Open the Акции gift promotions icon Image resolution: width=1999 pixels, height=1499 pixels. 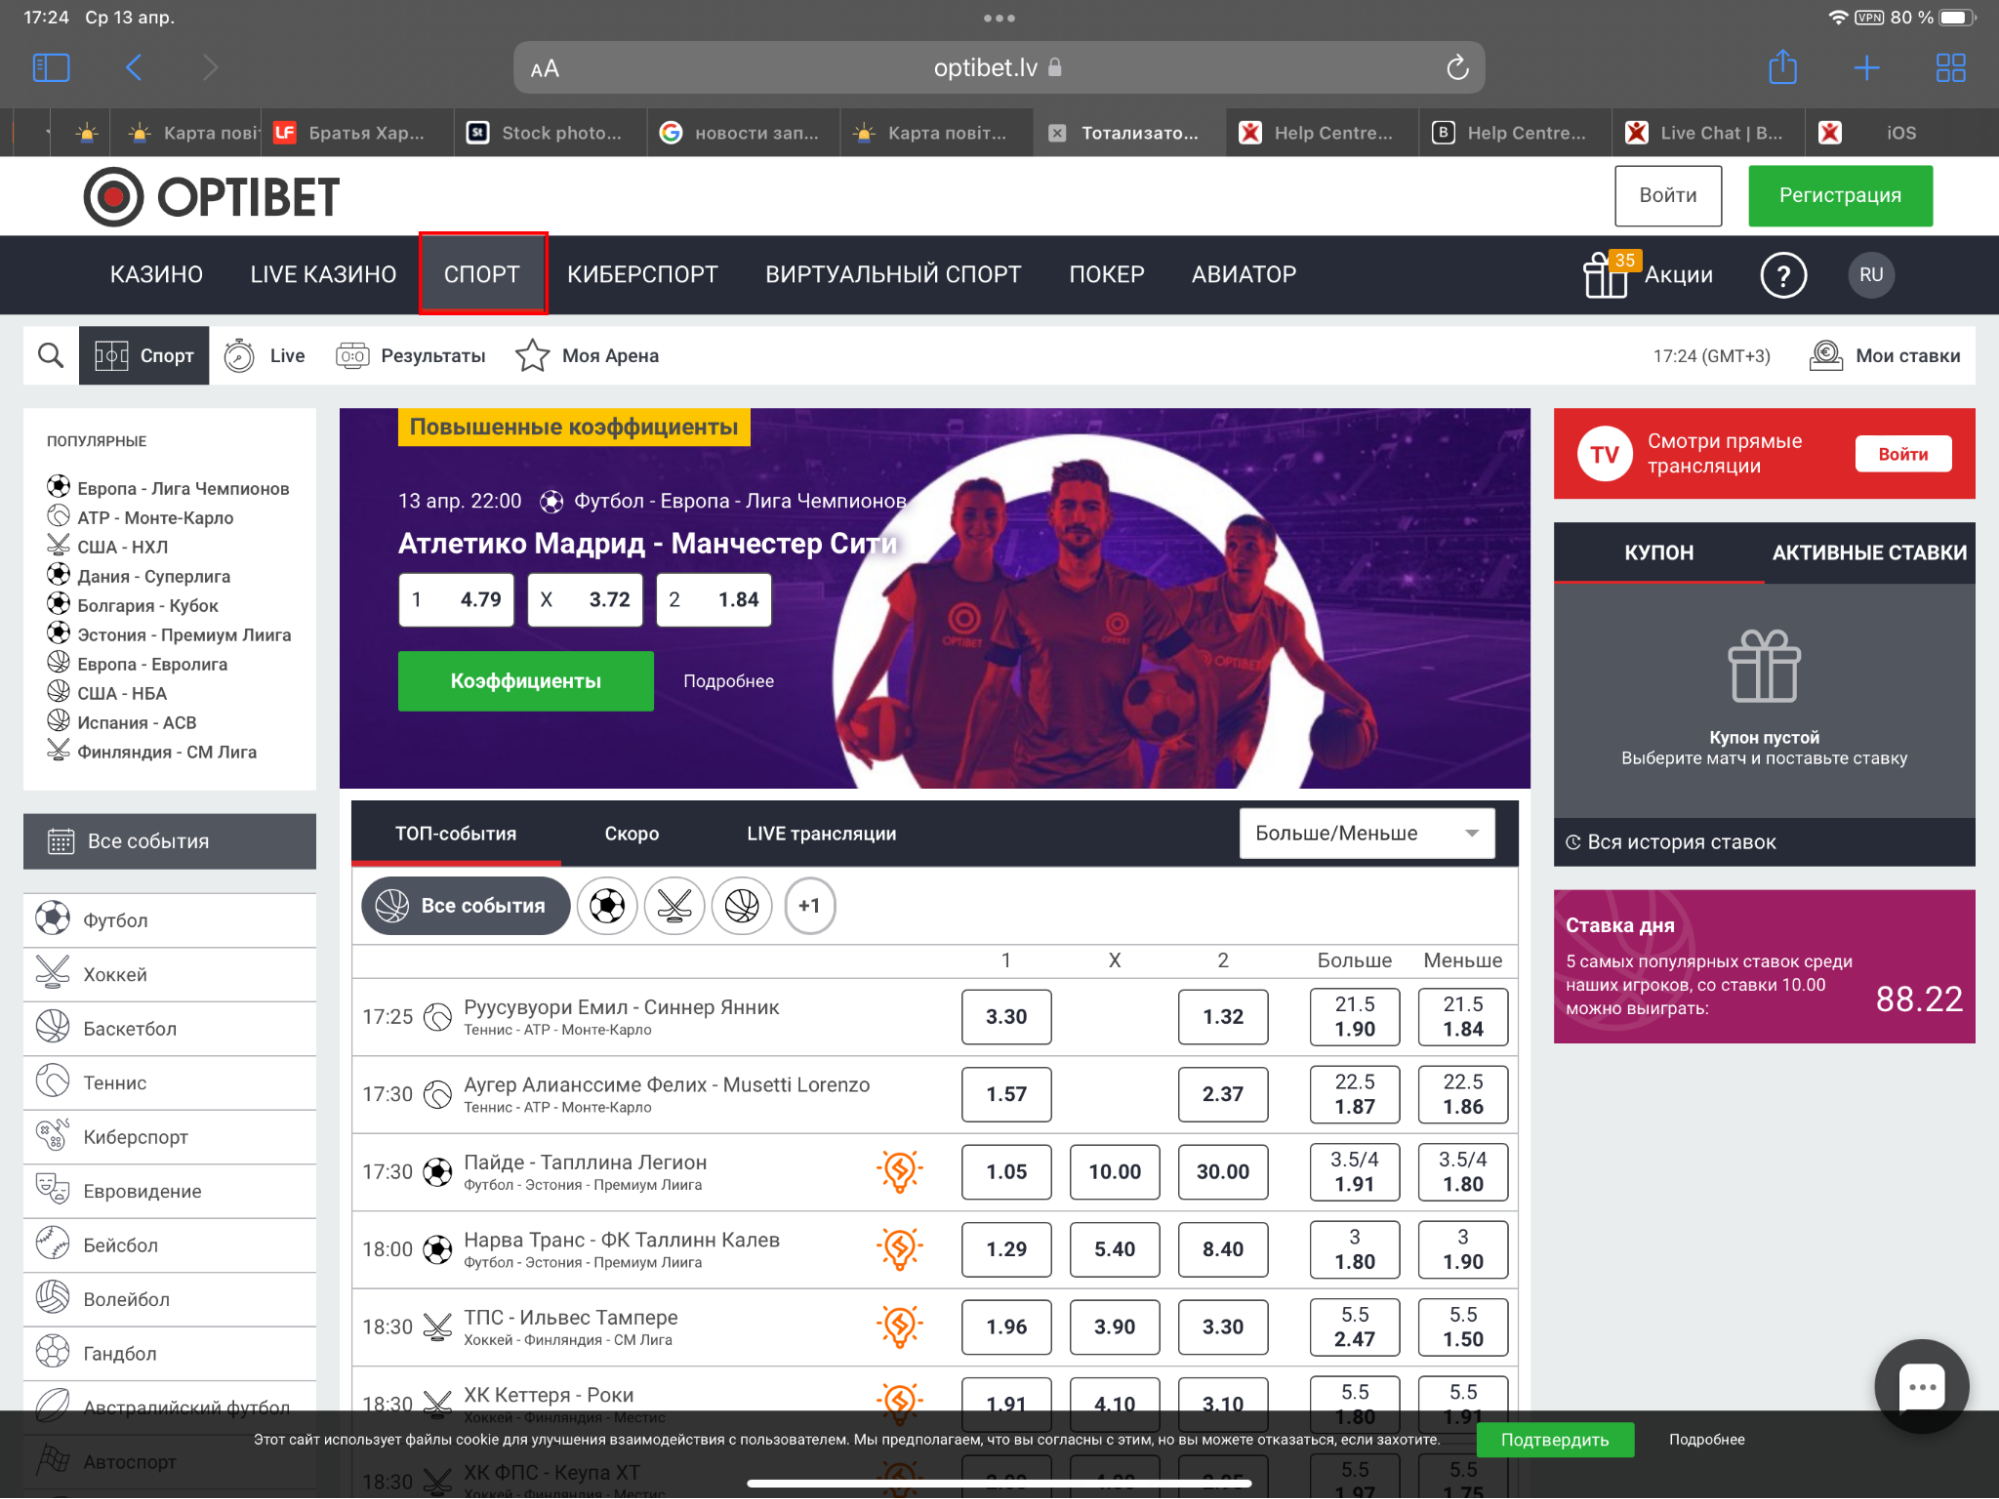pyautogui.click(x=1605, y=274)
